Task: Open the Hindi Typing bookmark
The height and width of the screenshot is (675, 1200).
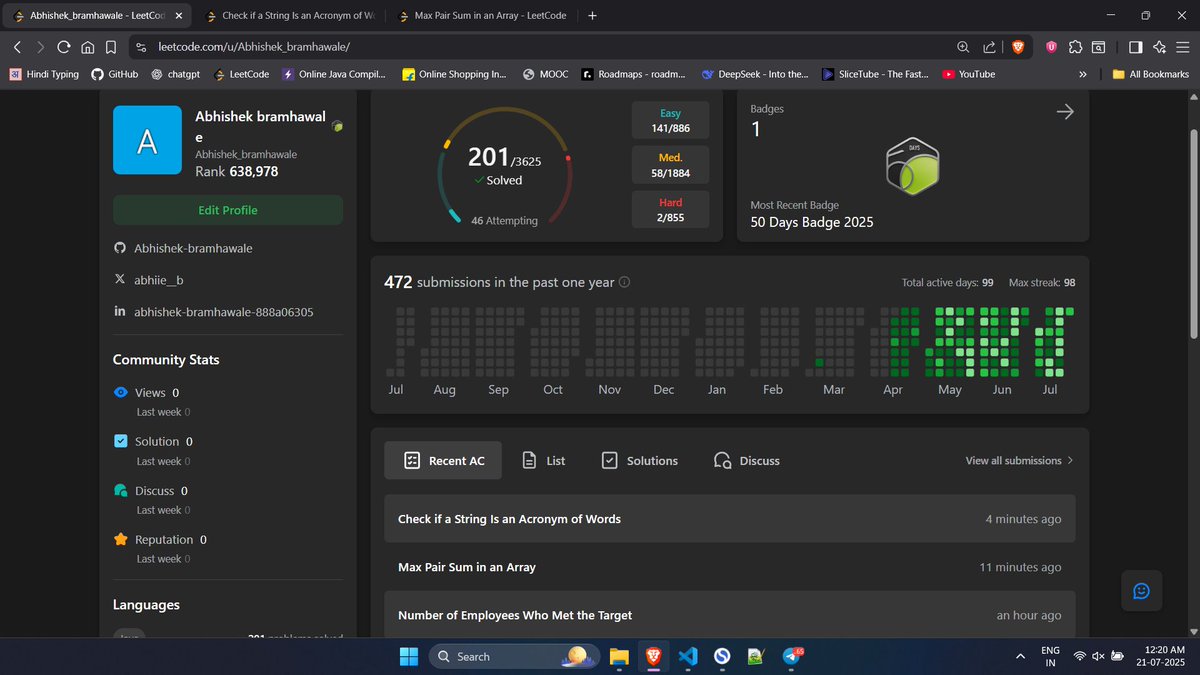Action: coord(45,74)
